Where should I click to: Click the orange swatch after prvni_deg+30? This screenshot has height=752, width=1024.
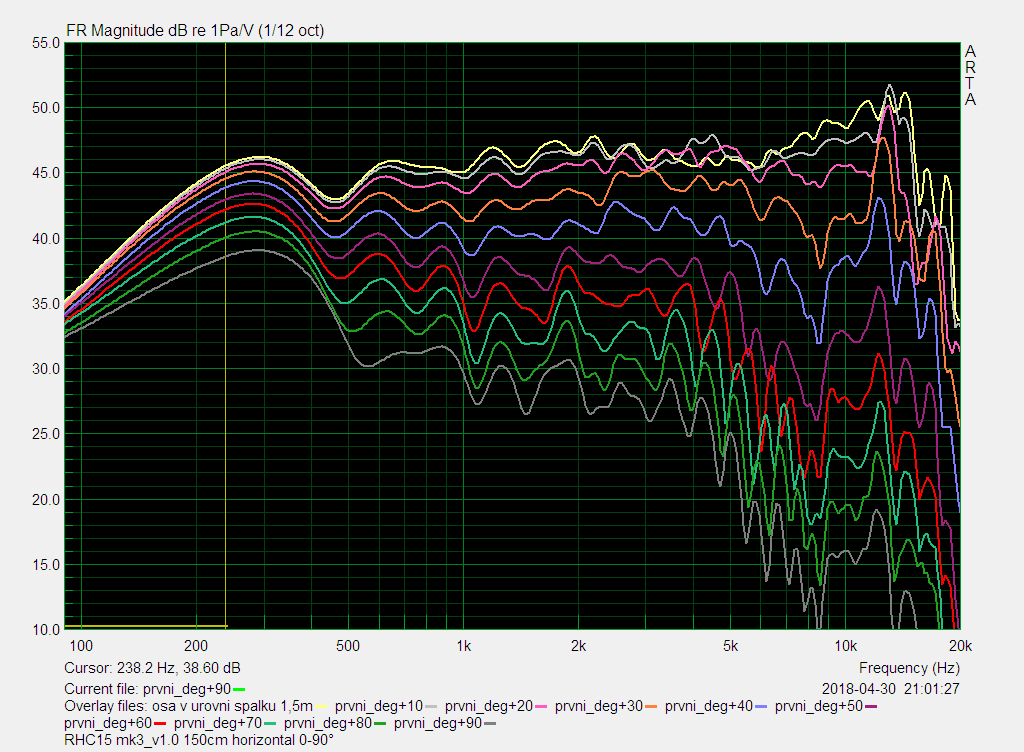[x=650, y=706]
